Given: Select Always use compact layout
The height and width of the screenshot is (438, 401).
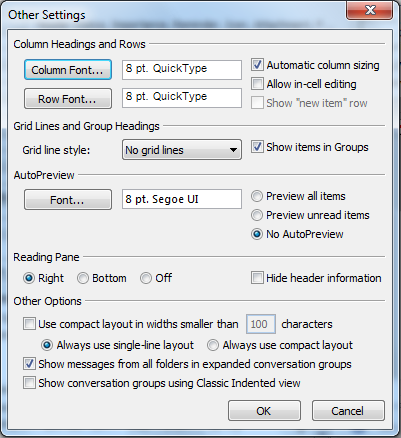Looking at the screenshot, I should click(213, 345).
